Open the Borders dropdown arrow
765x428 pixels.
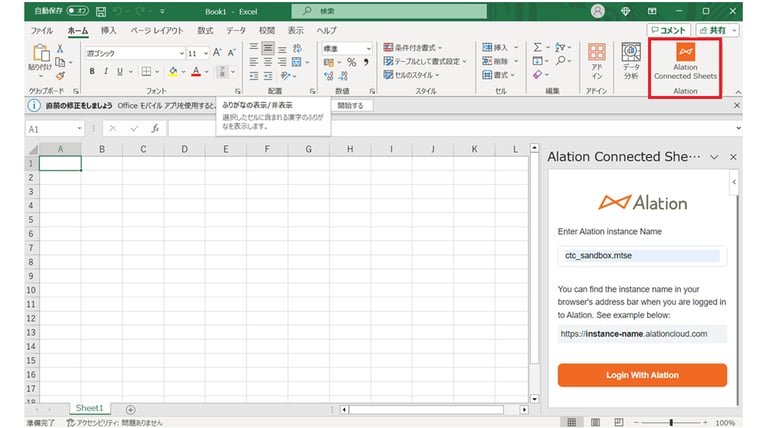click(157, 72)
